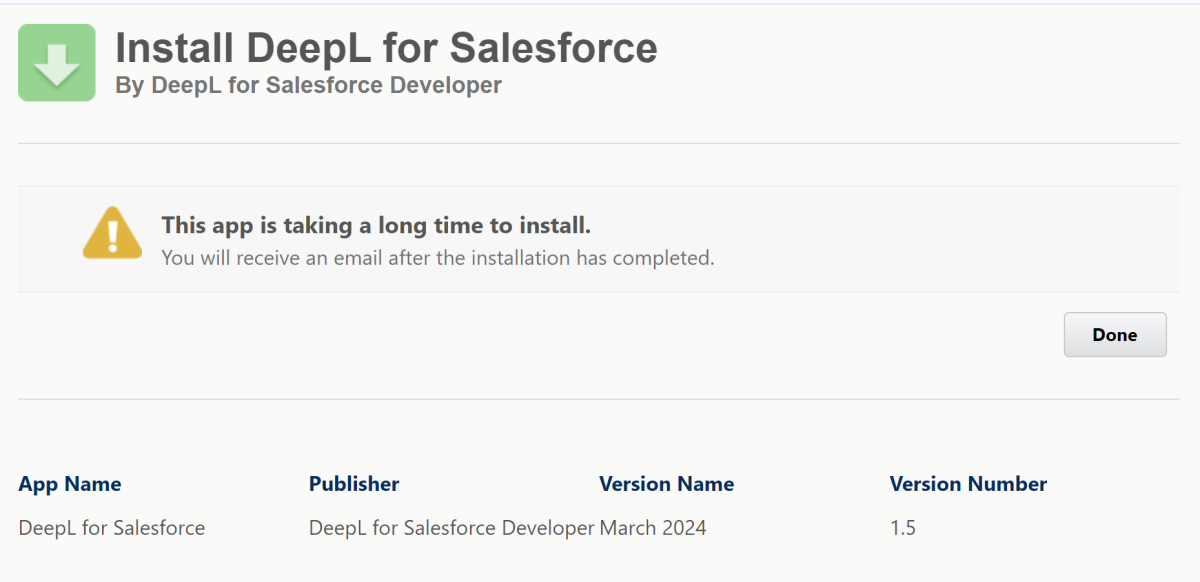
Task: Click the email notification text under the warning
Action: click(438, 258)
